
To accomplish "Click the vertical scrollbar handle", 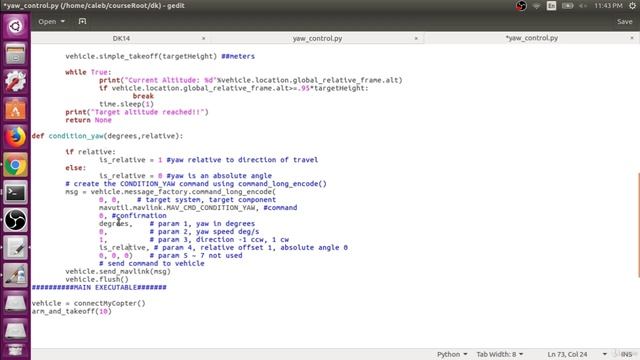I will (x=638, y=225).
